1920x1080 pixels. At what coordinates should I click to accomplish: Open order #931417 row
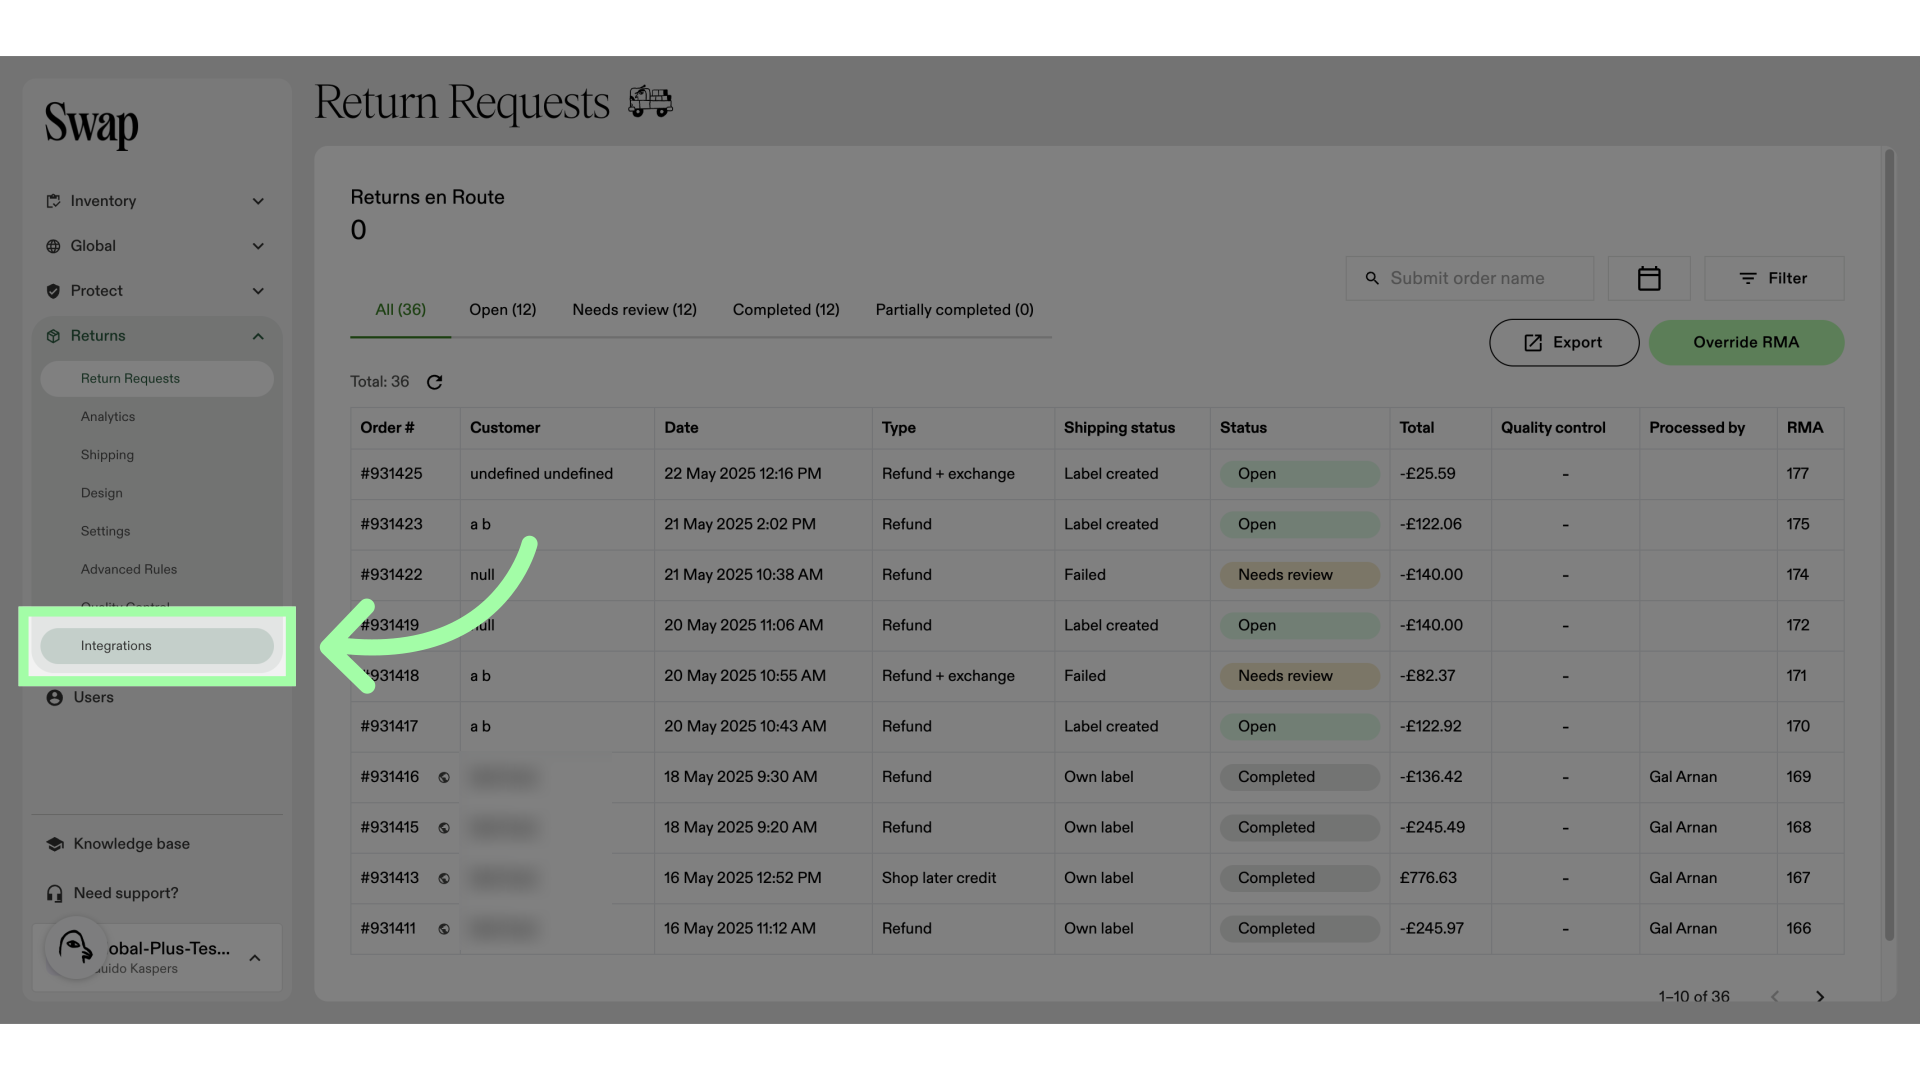(x=1096, y=727)
